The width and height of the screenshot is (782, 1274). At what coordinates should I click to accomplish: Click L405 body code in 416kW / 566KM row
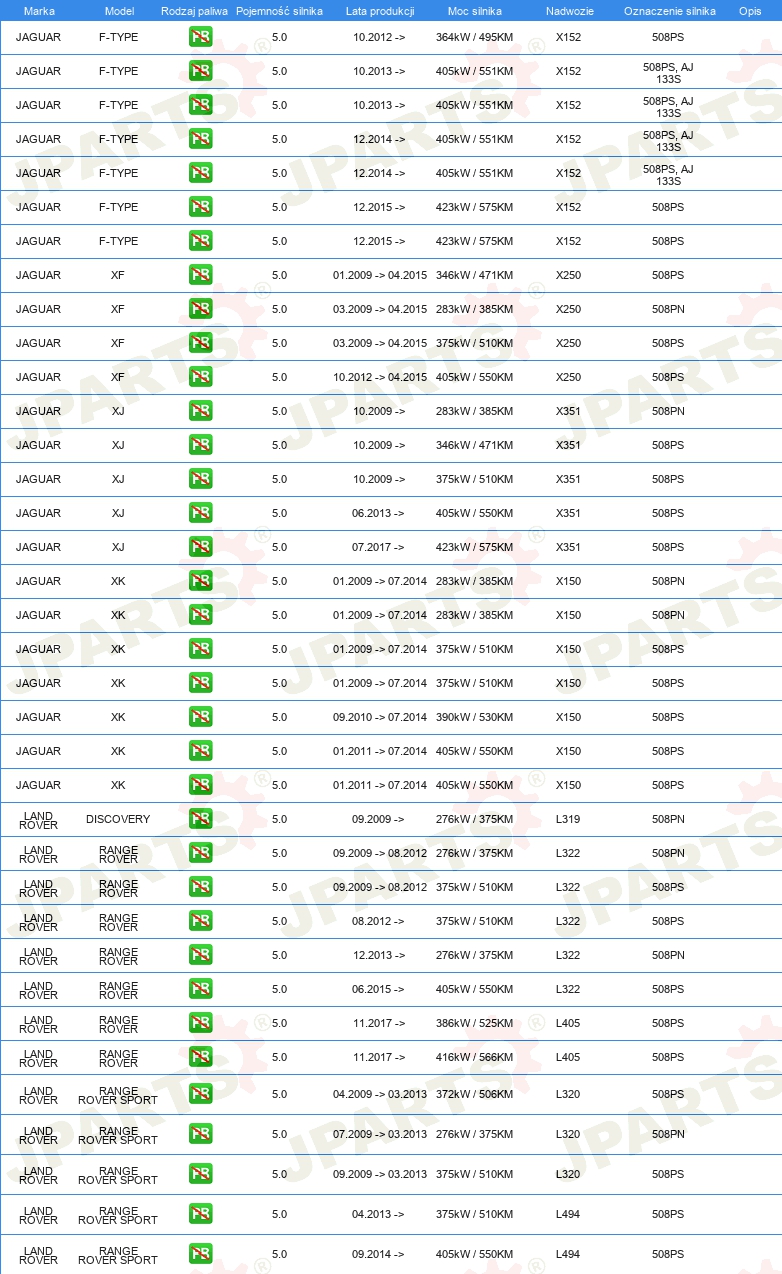click(568, 1057)
